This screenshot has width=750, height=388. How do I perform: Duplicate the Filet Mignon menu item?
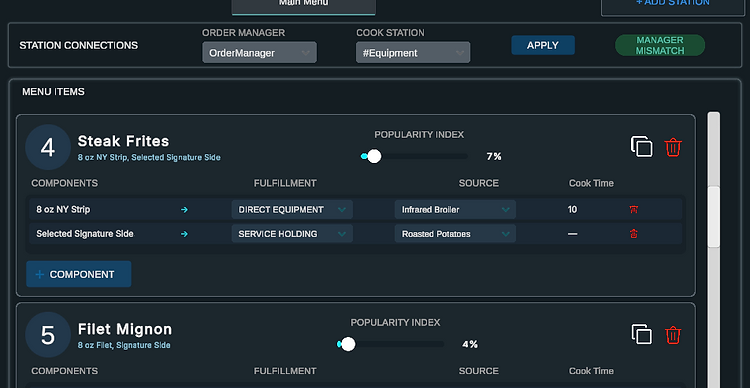(x=641, y=334)
